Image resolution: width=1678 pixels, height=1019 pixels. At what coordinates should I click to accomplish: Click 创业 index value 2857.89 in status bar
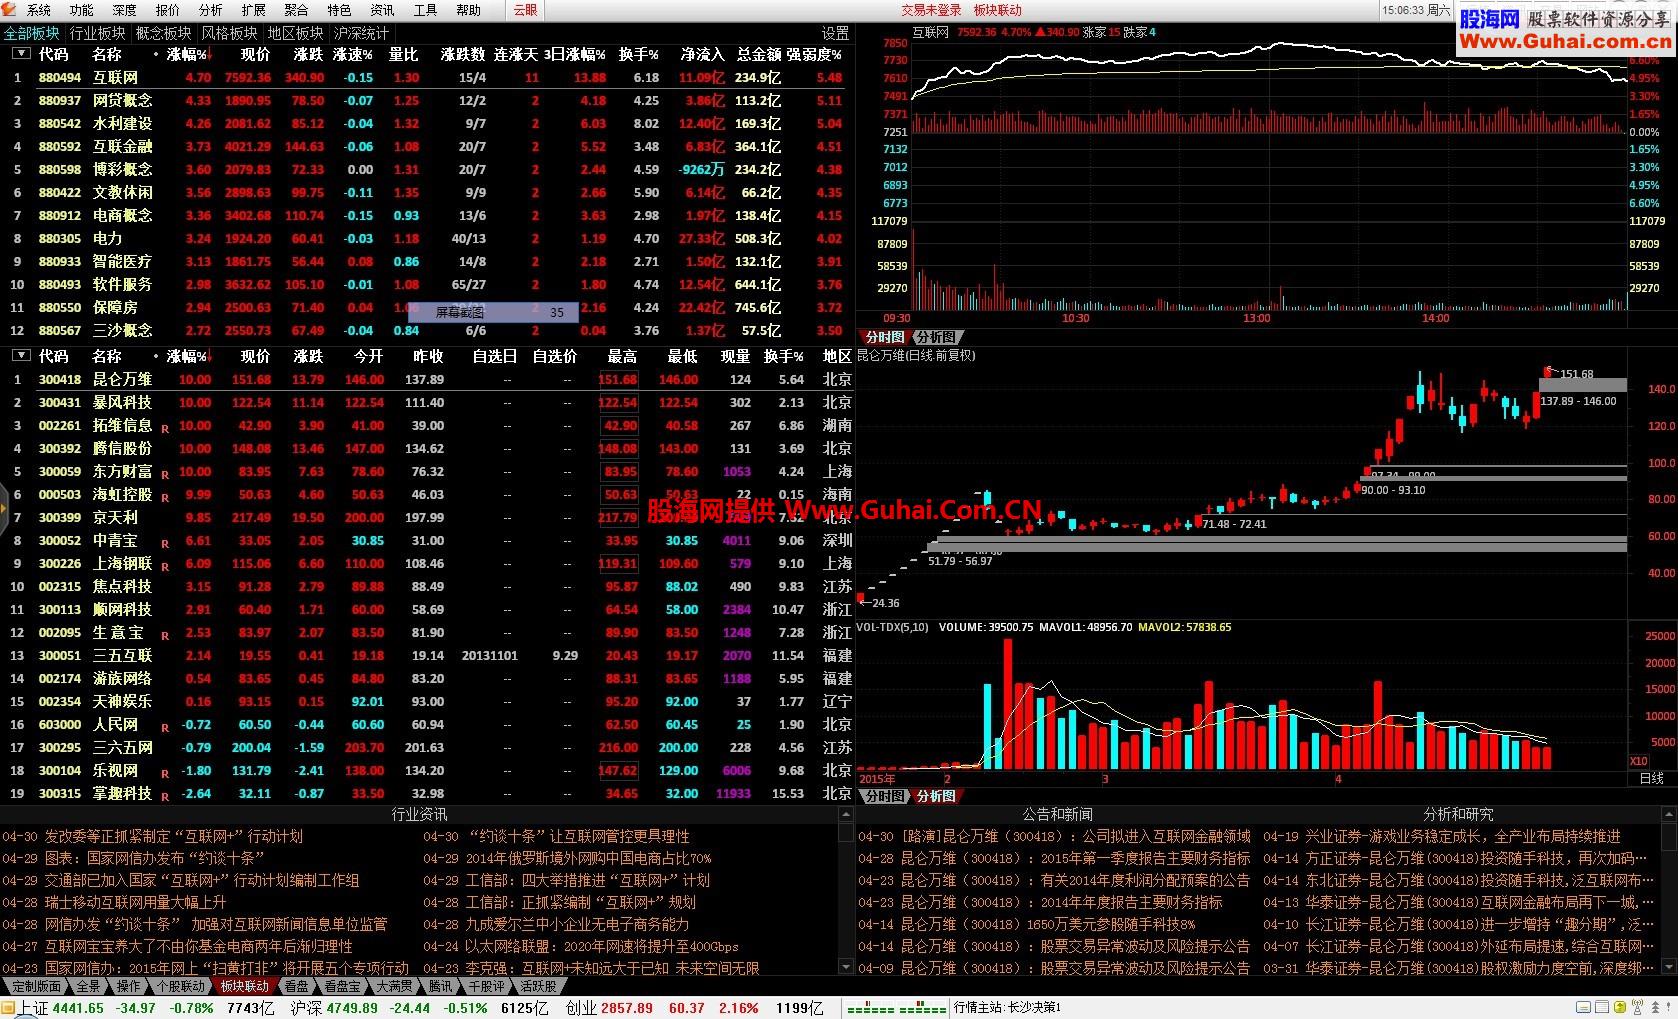point(625,1008)
